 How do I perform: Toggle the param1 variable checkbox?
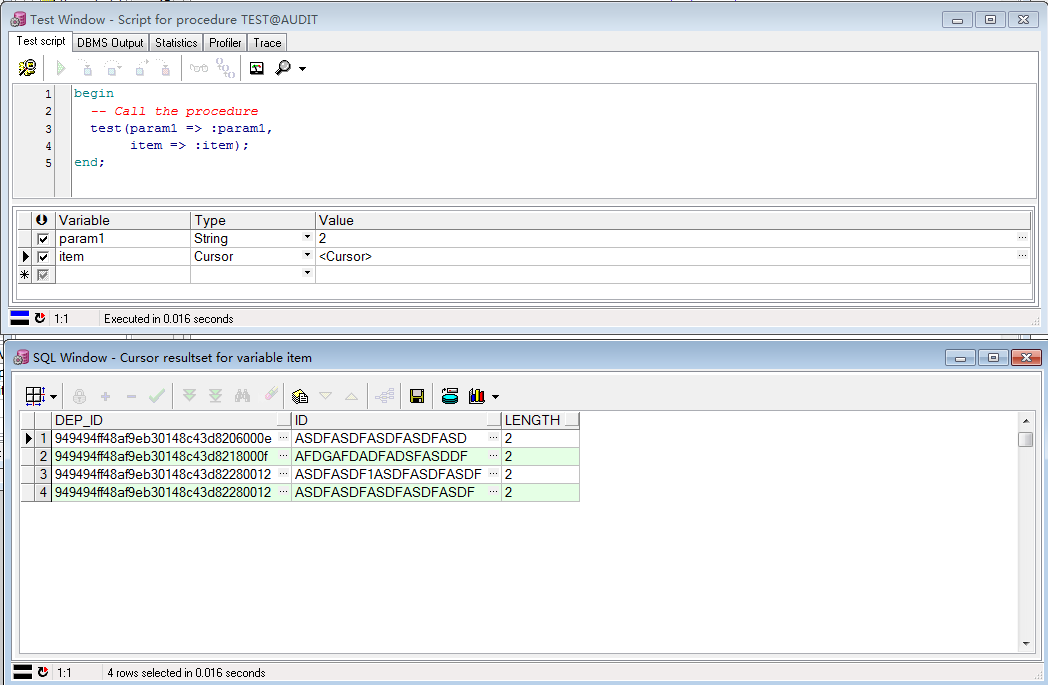click(x=42, y=239)
